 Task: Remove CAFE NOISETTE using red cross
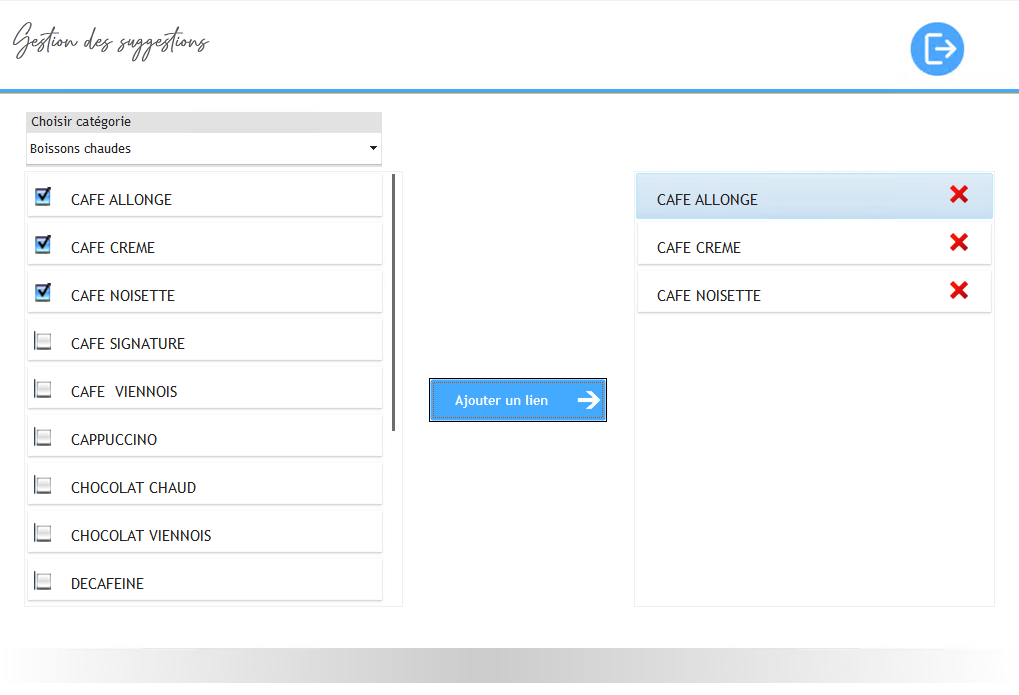pyautogui.click(x=958, y=290)
